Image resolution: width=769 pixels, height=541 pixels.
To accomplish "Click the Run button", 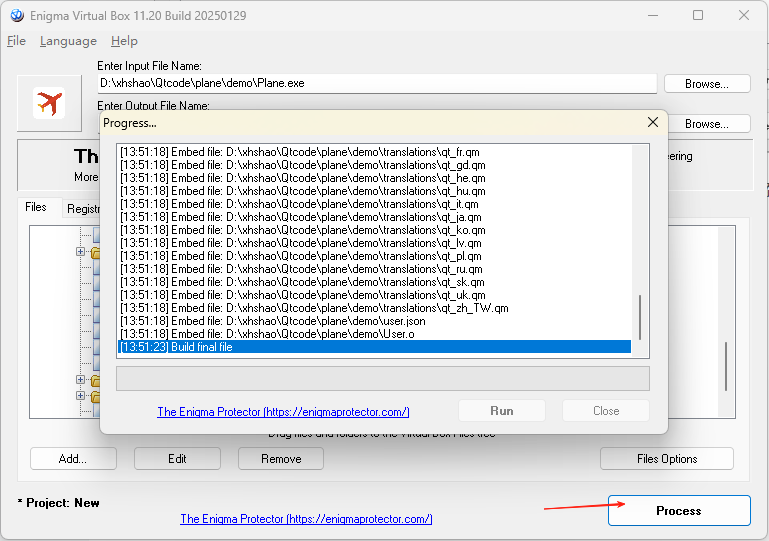I will click(502, 411).
